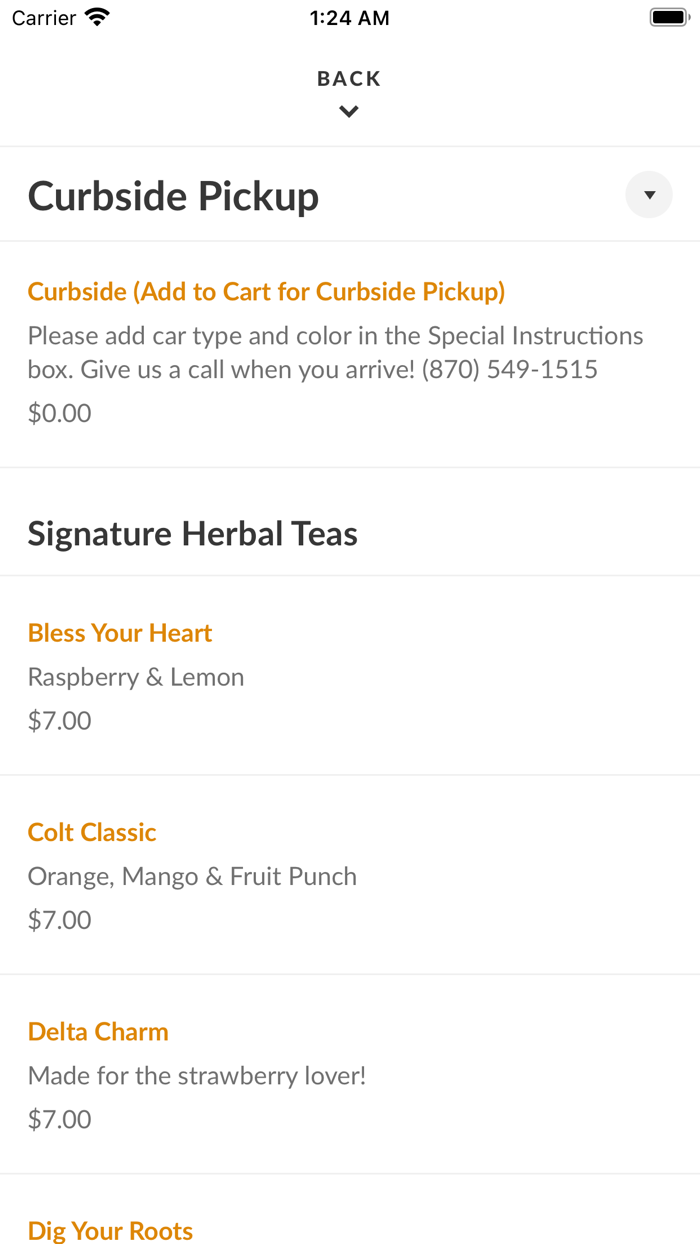Tap the curbside special instructions description text
Image resolution: width=700 pixels, height=1244 pixels.
[335, 352]
